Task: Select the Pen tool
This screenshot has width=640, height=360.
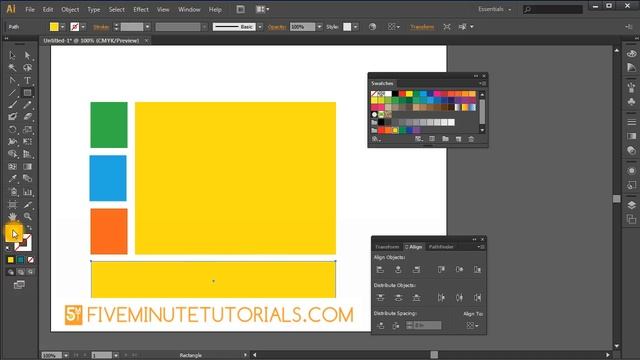Action: click(x=12, y=80)
